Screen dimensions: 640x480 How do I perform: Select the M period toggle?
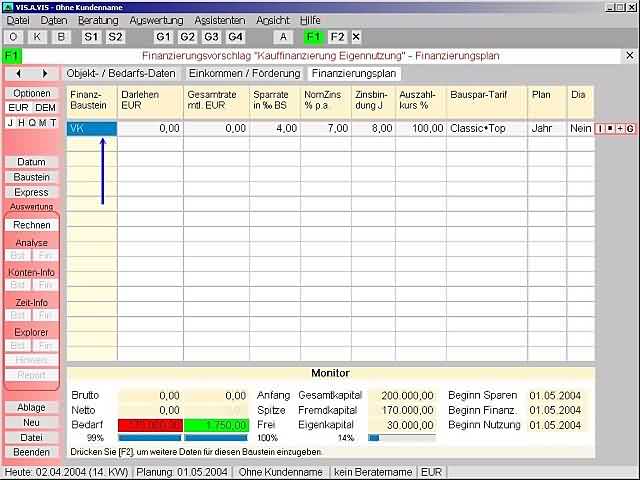(x=42, y=123)
